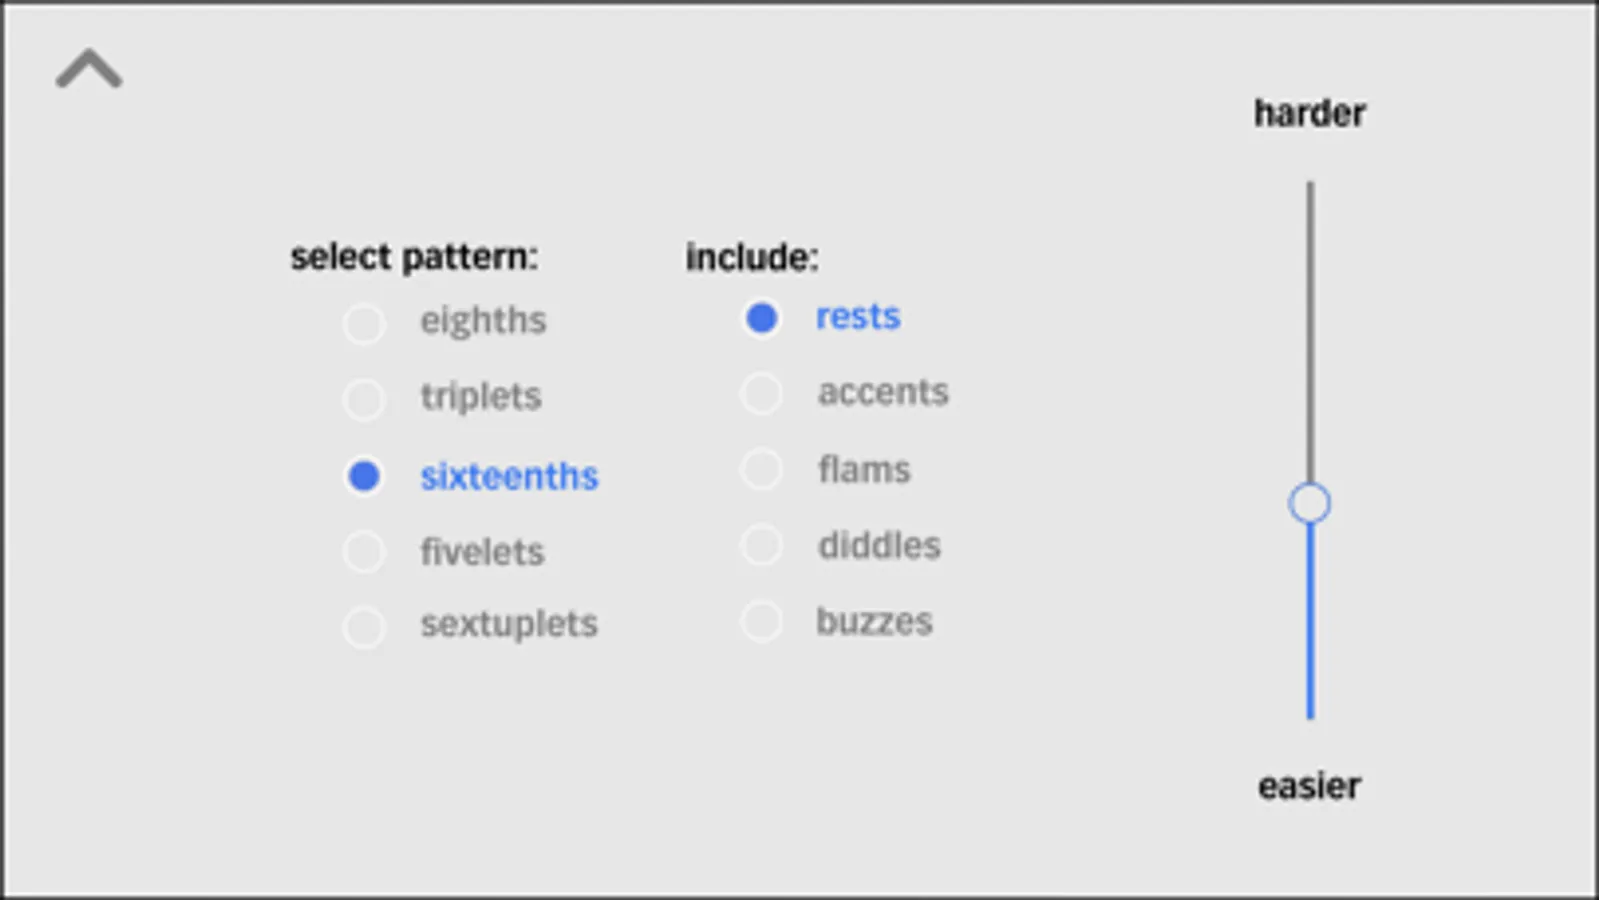Switch pattern to sextuplets radio circle
Viewport: 1599px width, 900px height.
364,627
